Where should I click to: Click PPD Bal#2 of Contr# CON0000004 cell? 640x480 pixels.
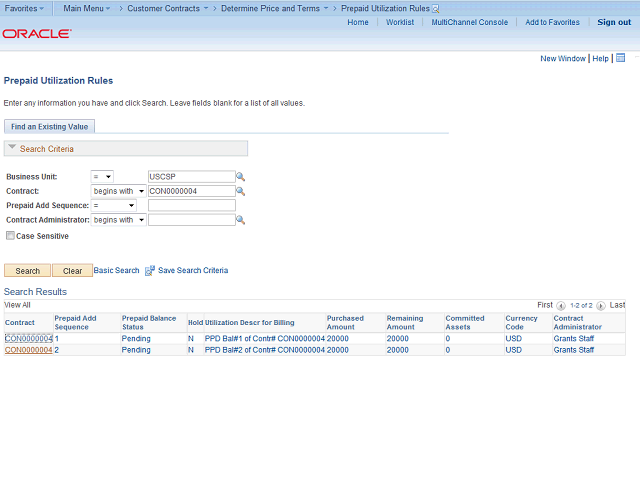(x=264, y=350)
